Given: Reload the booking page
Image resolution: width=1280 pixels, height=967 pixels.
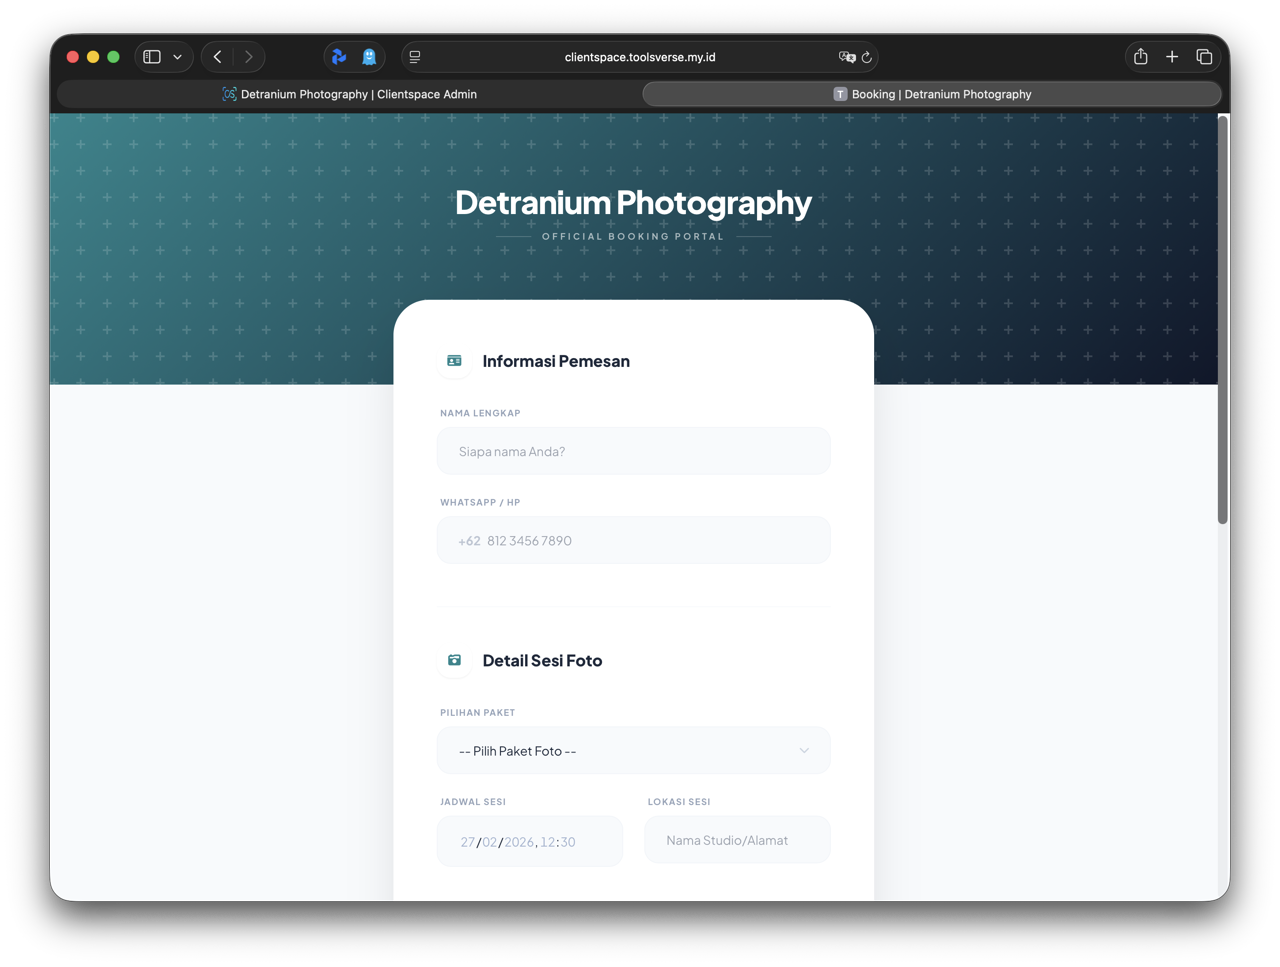Looking at the screenshot, I should click(866, 57).
